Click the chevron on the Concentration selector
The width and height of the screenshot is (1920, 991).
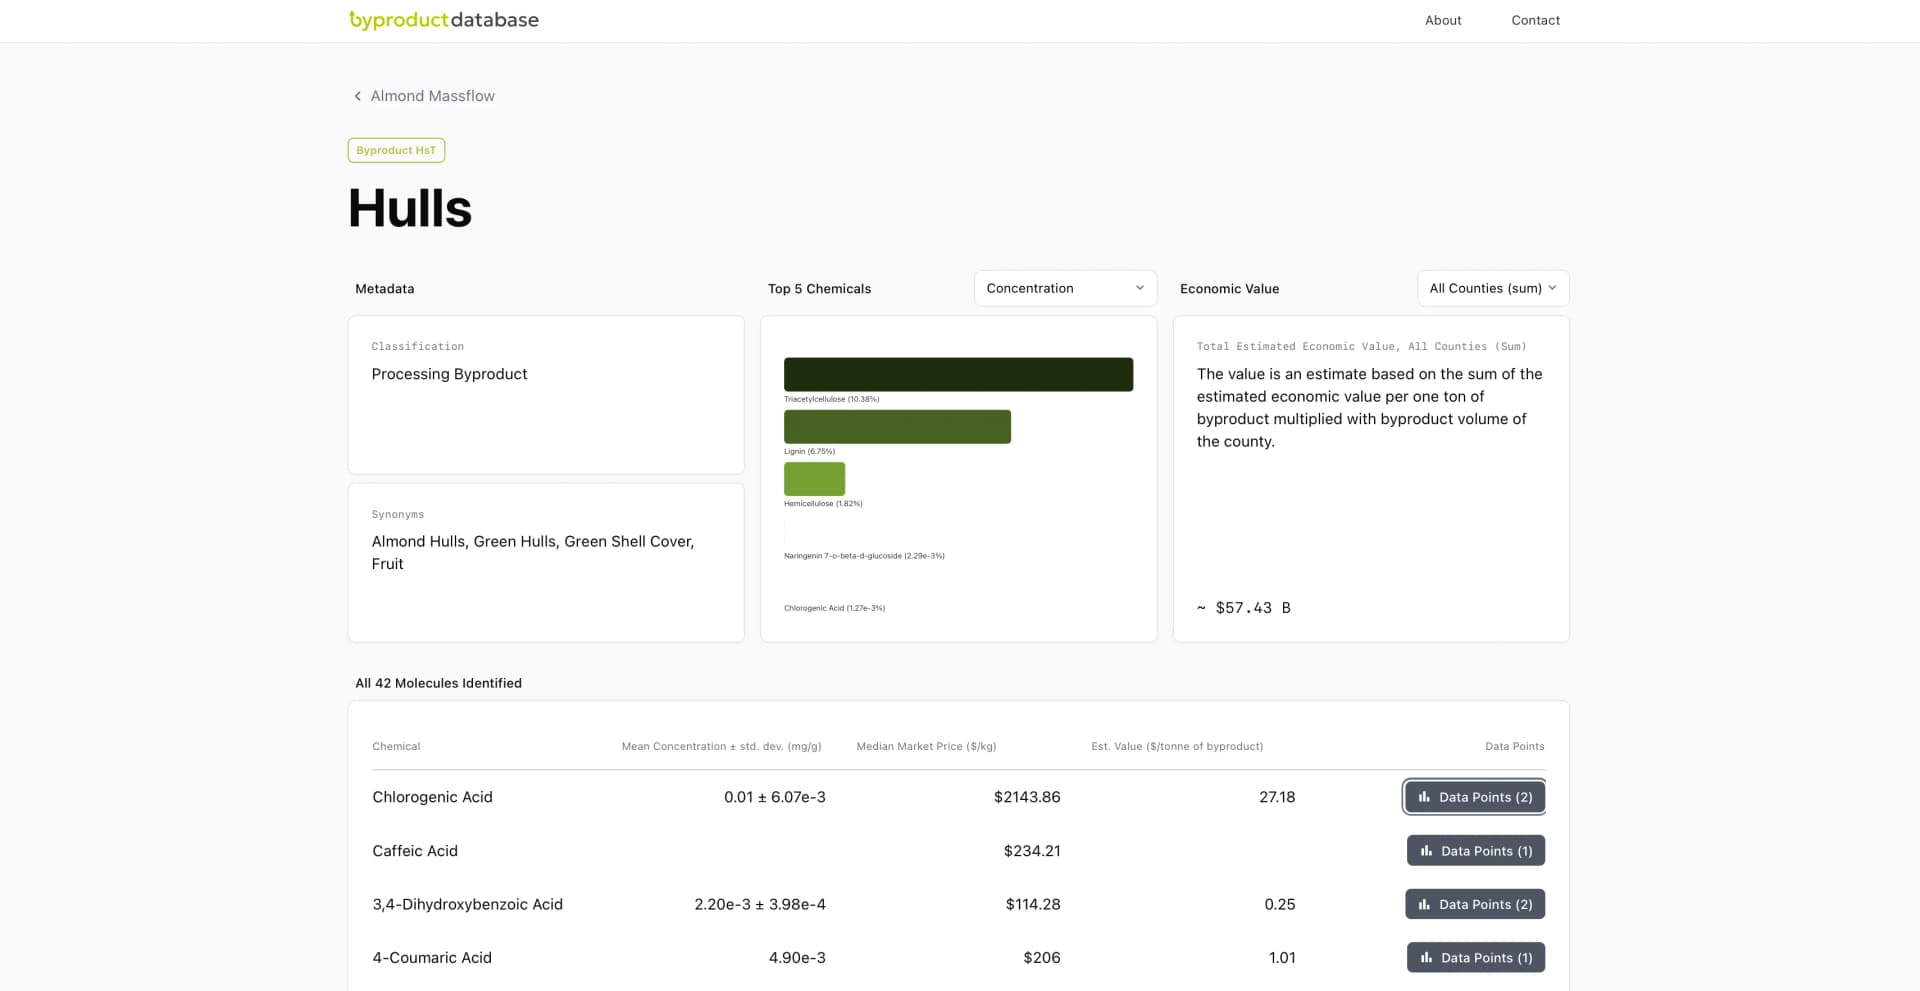tap(1139, 288)
